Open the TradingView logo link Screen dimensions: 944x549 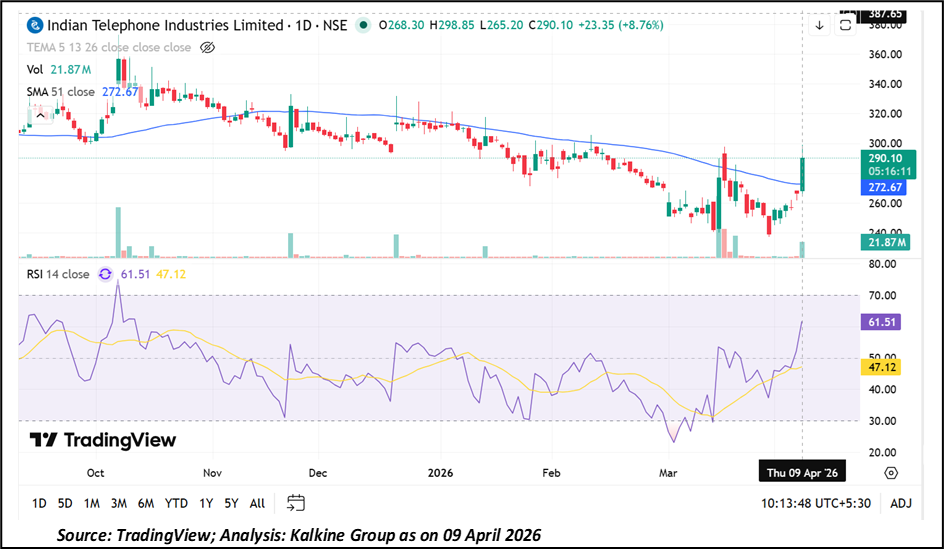pos(102,440)
